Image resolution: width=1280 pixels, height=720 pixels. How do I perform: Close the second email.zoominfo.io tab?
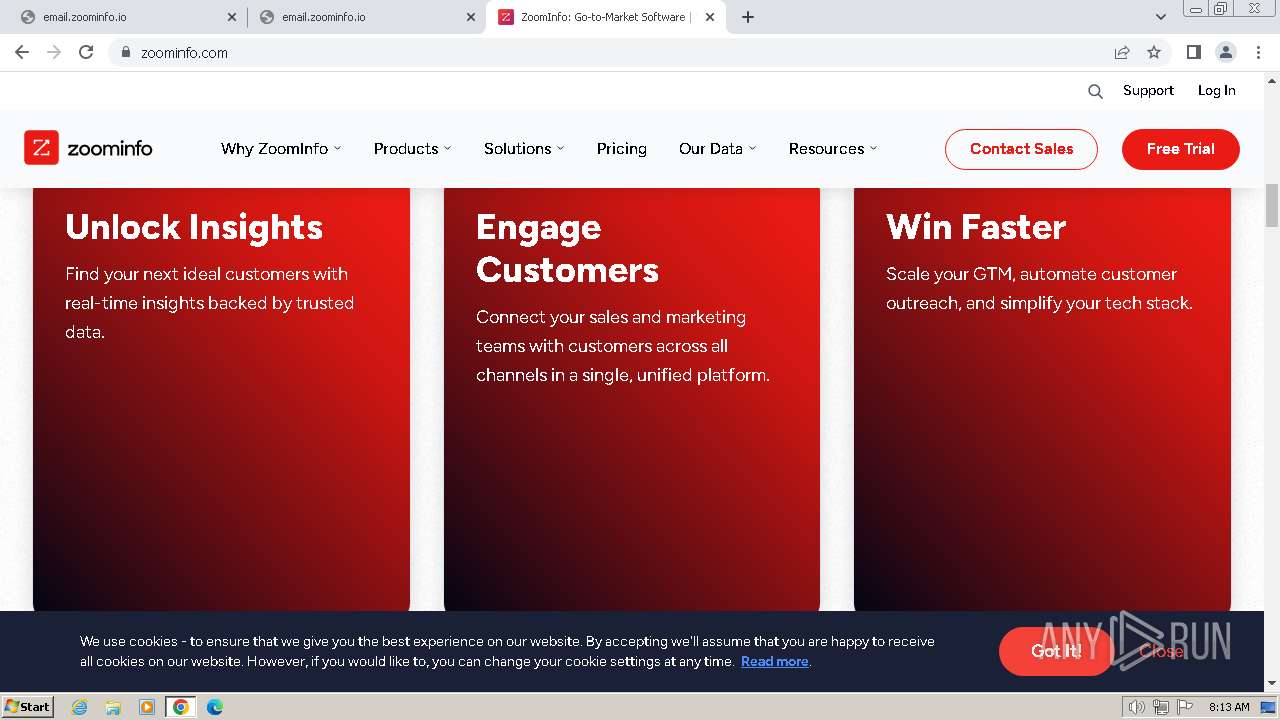pyautogui.click(x=471, y=17)
